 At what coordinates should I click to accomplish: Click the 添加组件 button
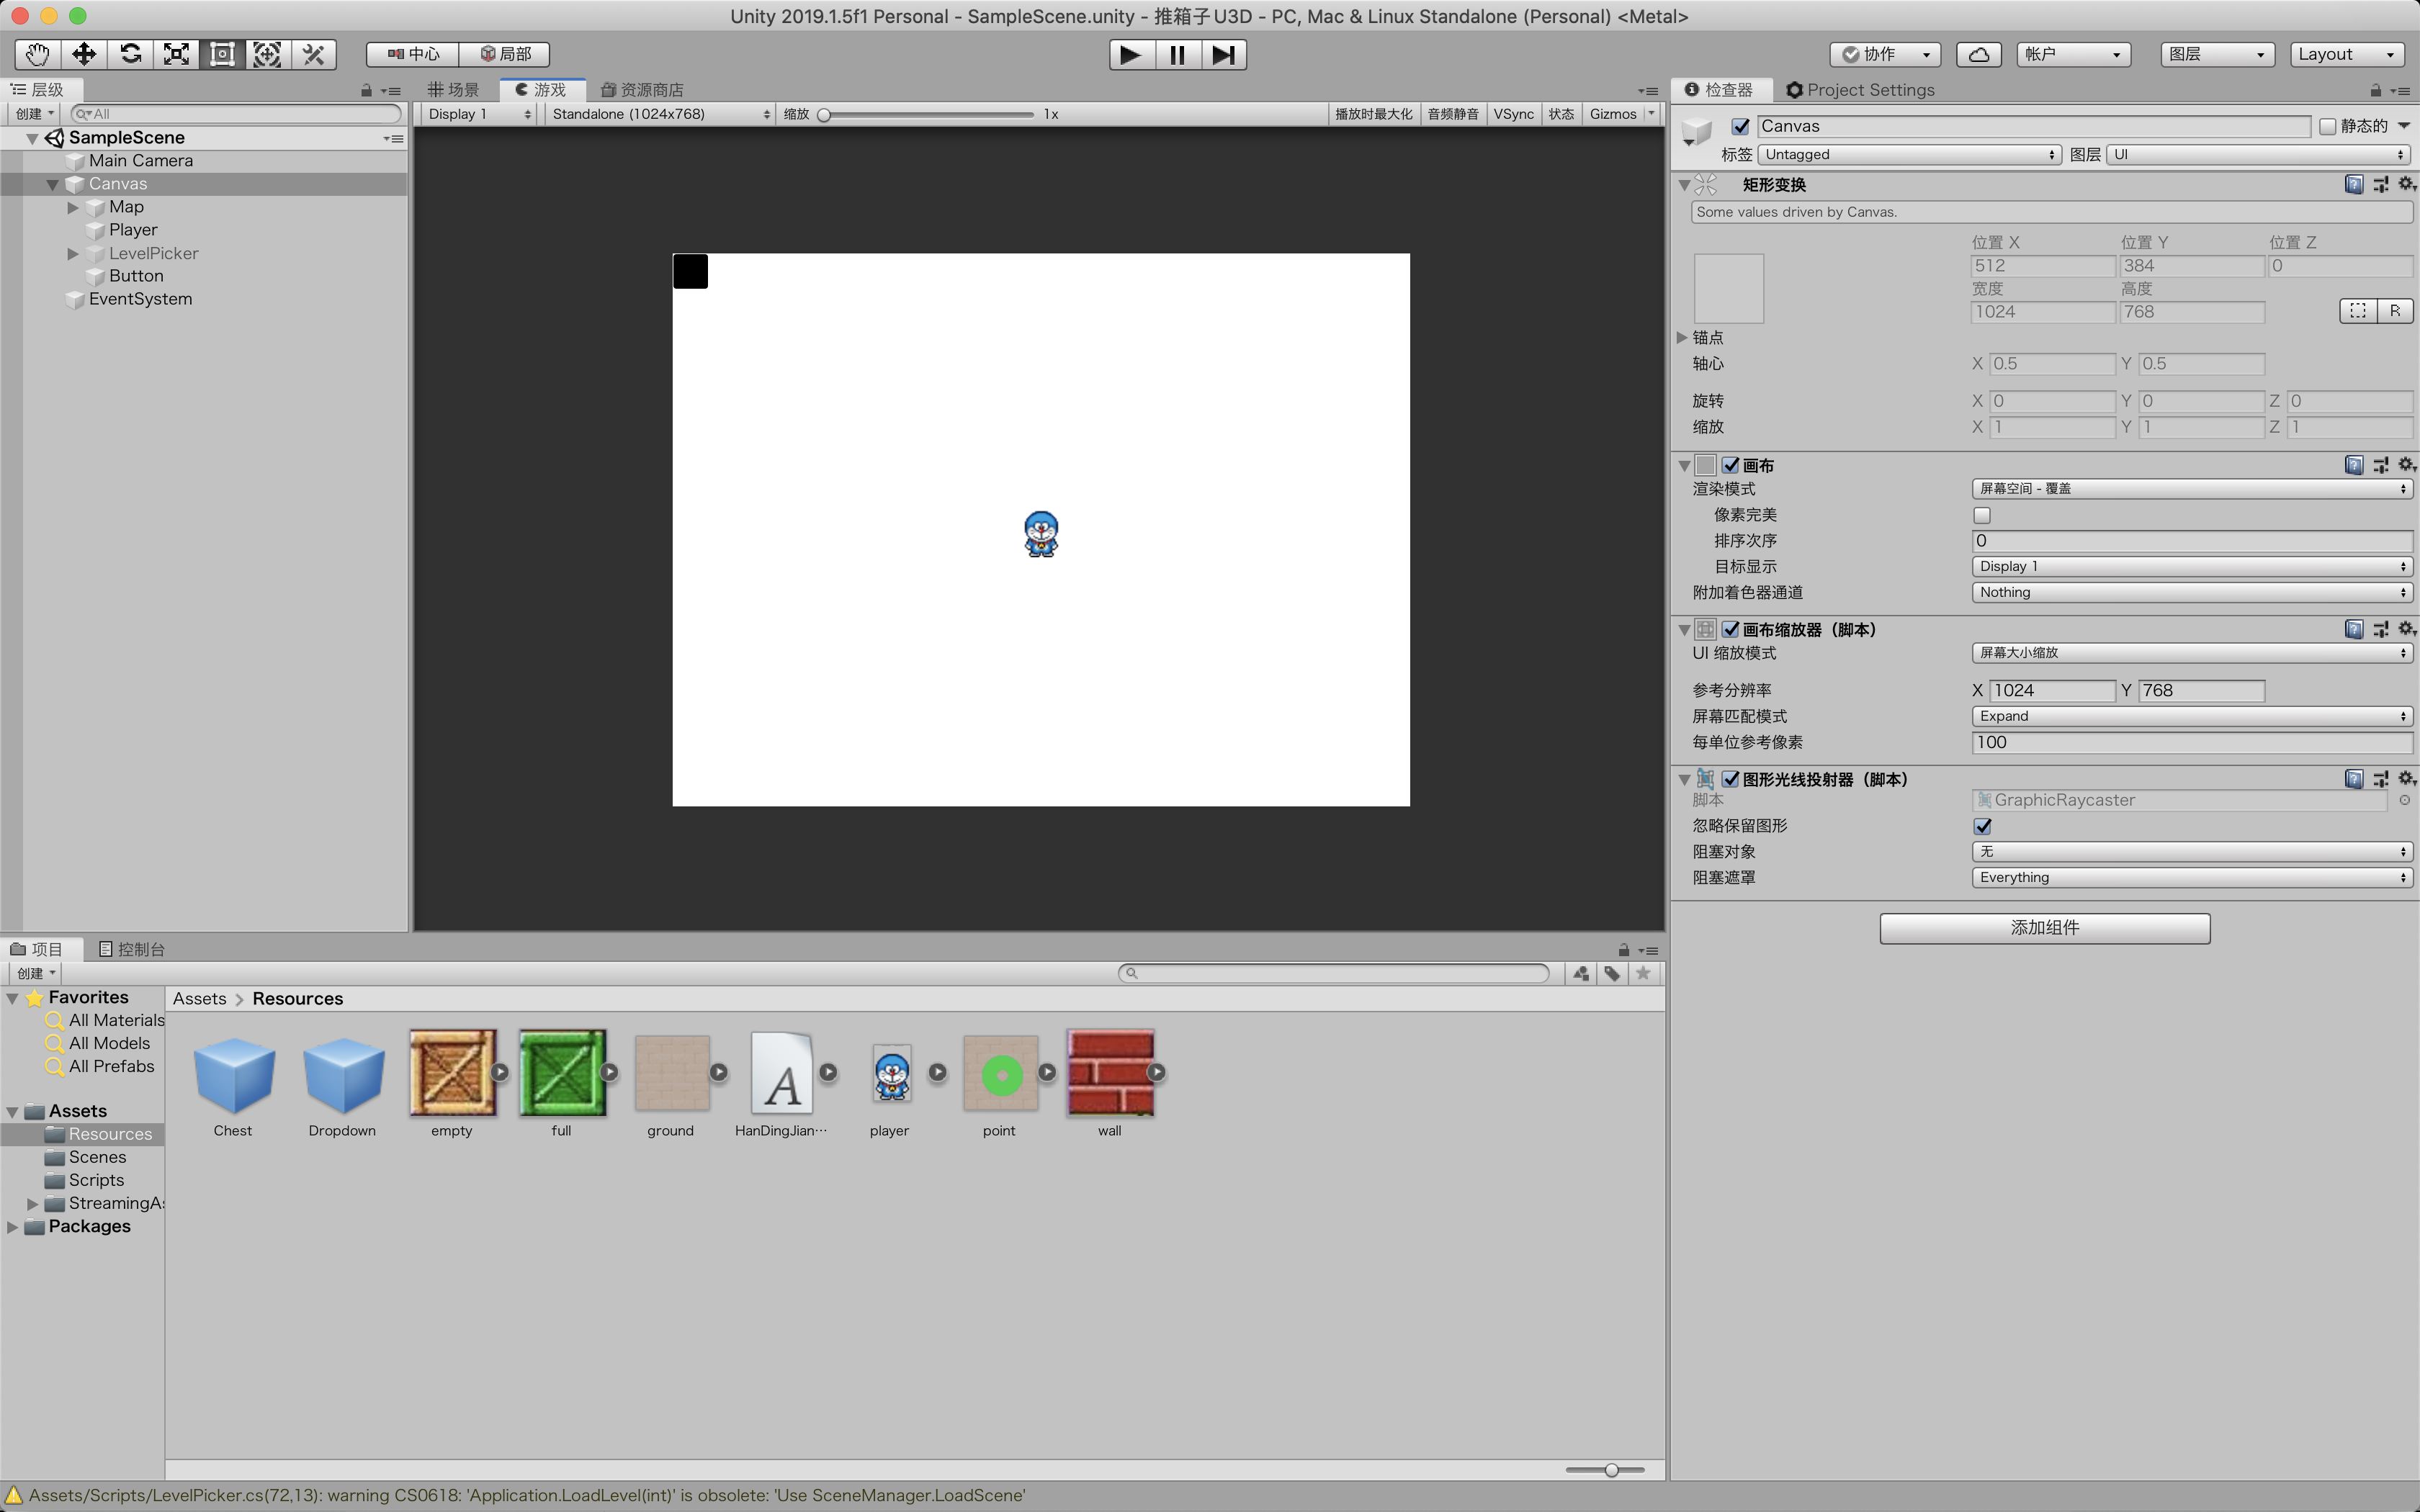click(x=2044, y=928)
